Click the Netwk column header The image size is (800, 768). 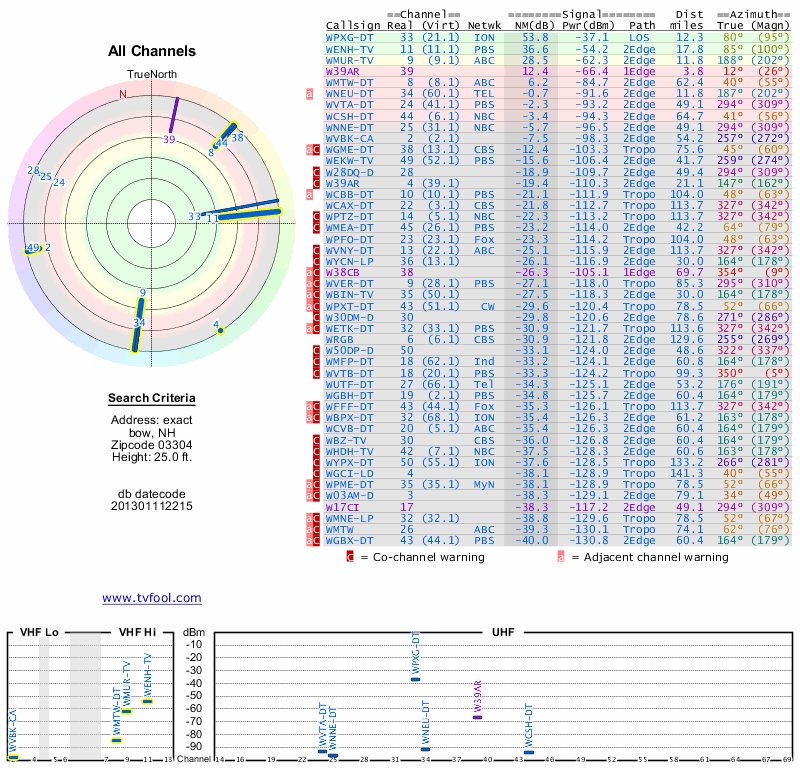[x=484, y=26]
